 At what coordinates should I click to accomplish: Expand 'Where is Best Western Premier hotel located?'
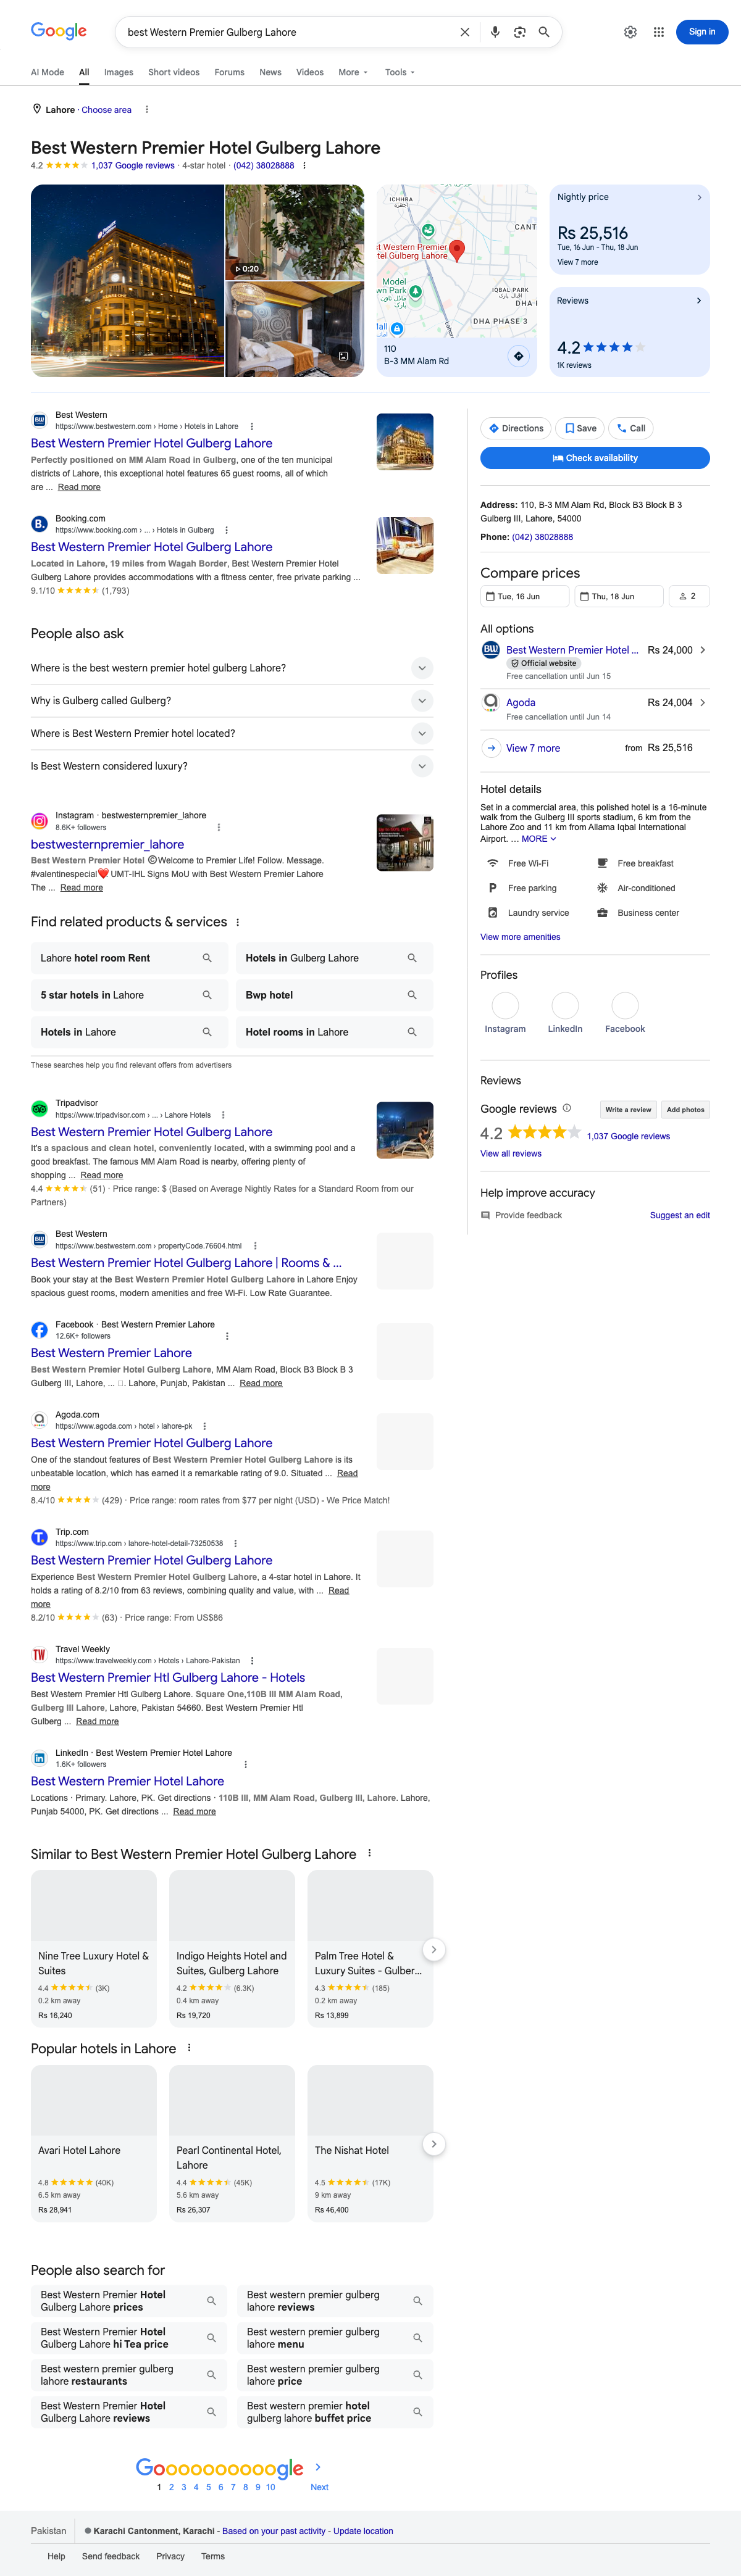(x=232, y=733)
